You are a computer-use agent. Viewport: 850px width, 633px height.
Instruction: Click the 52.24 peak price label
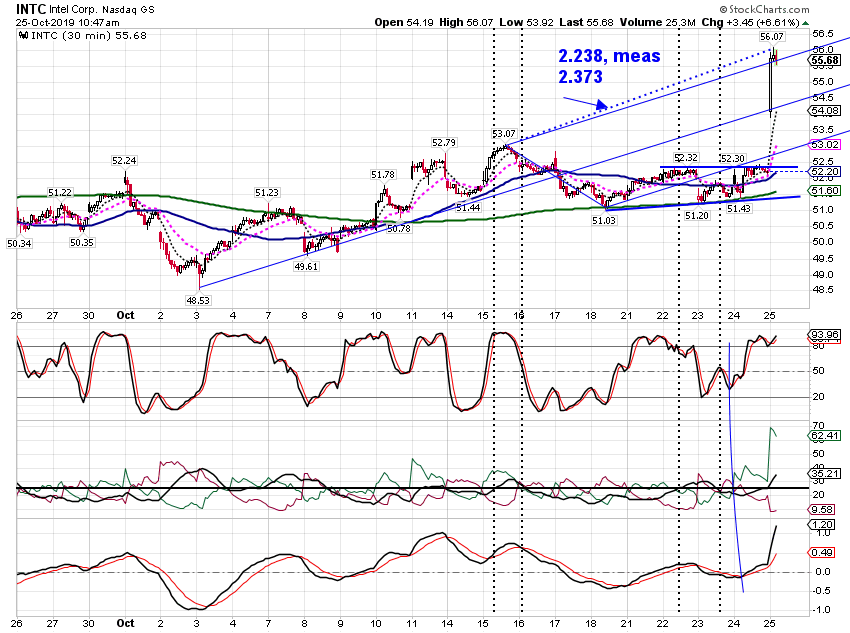click(124, 160)
